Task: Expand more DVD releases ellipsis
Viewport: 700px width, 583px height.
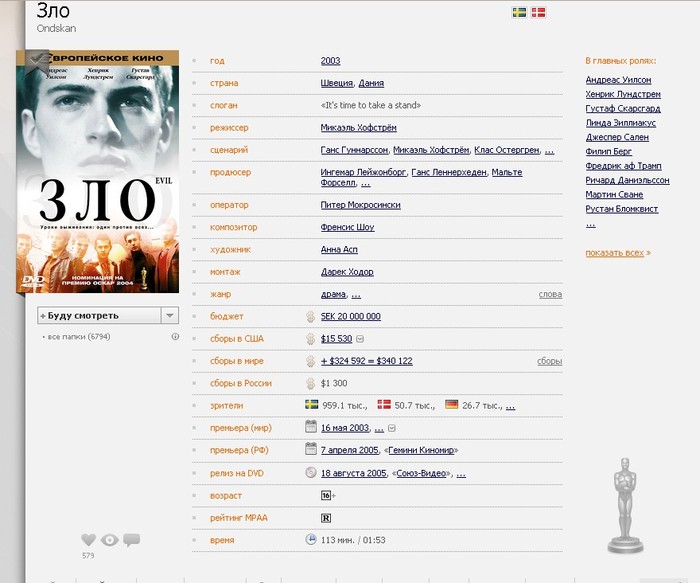Action: coord(461,474)
